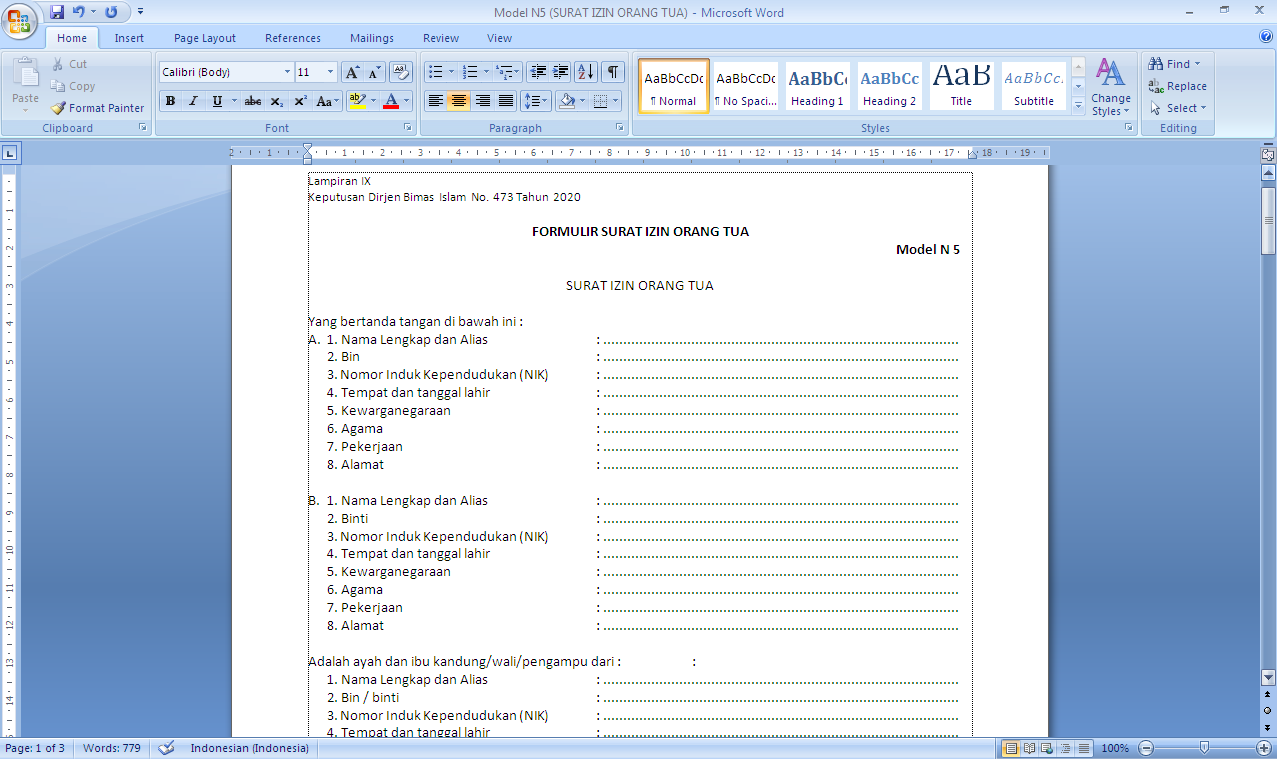Switch to Mailings tab
Screen dimensions: 1277x759
[372, 38]
